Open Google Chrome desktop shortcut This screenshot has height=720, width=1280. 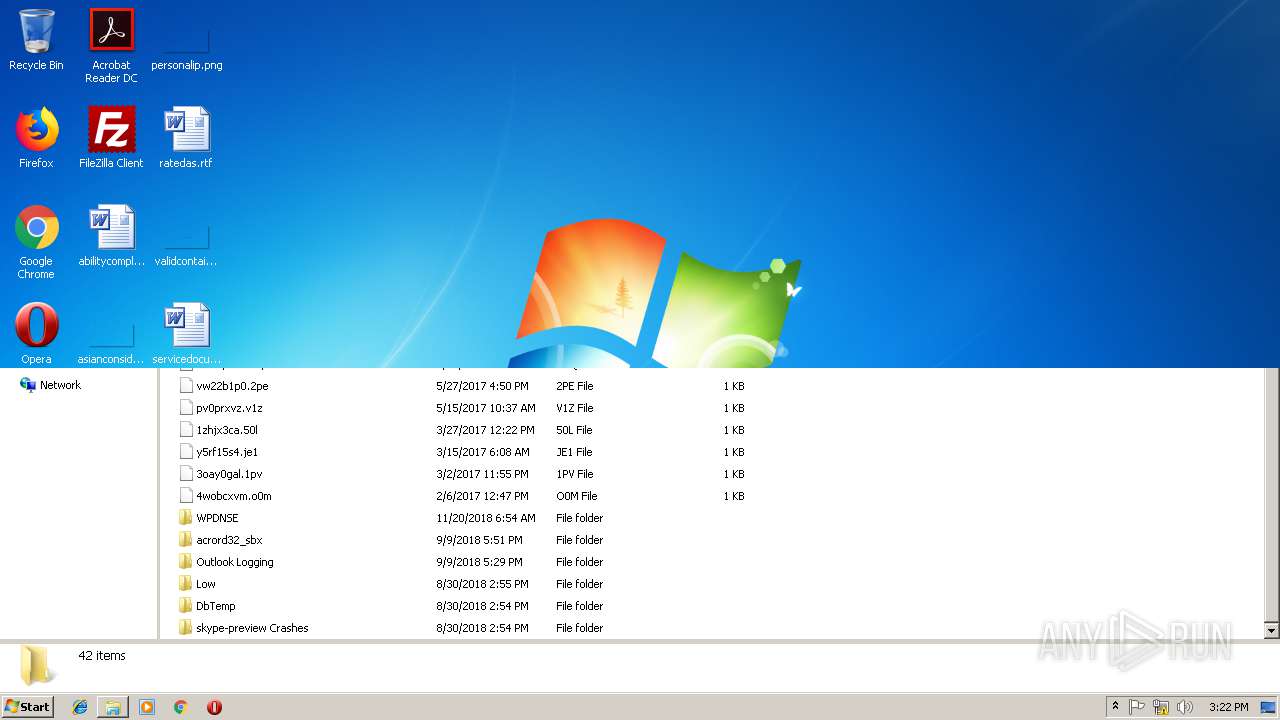pos(36,242)
